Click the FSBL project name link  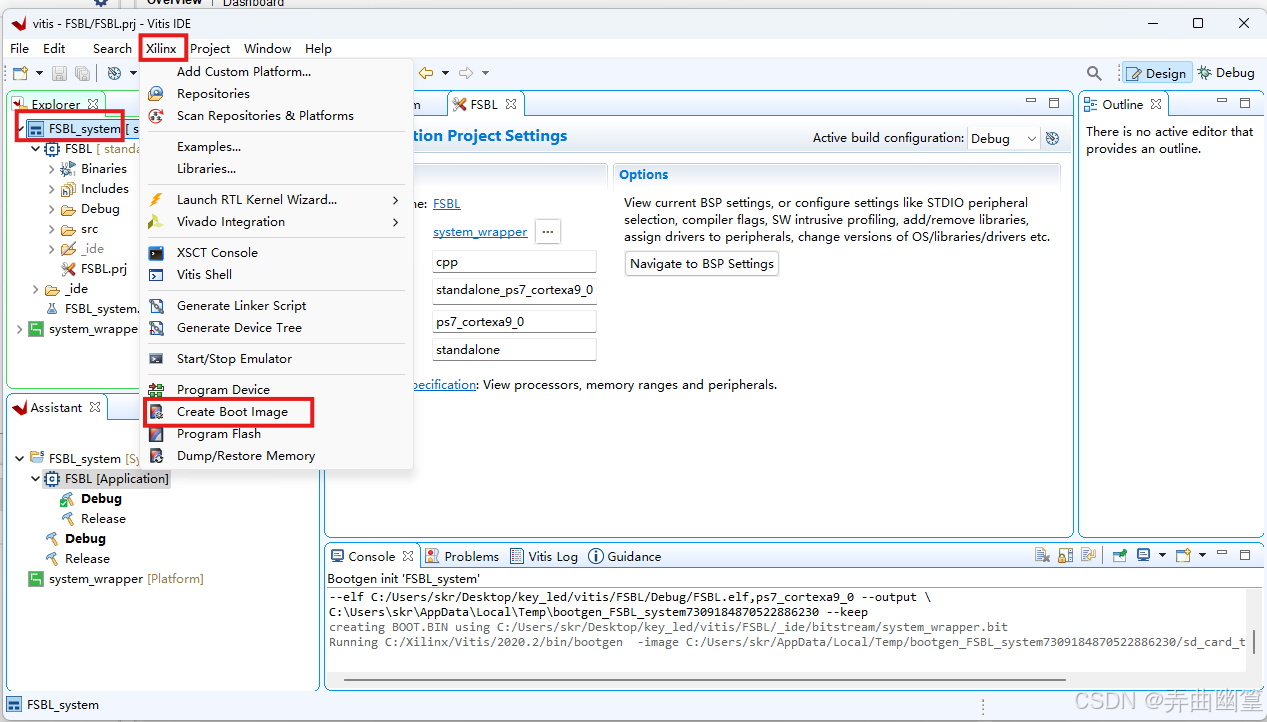click(447, 203)
